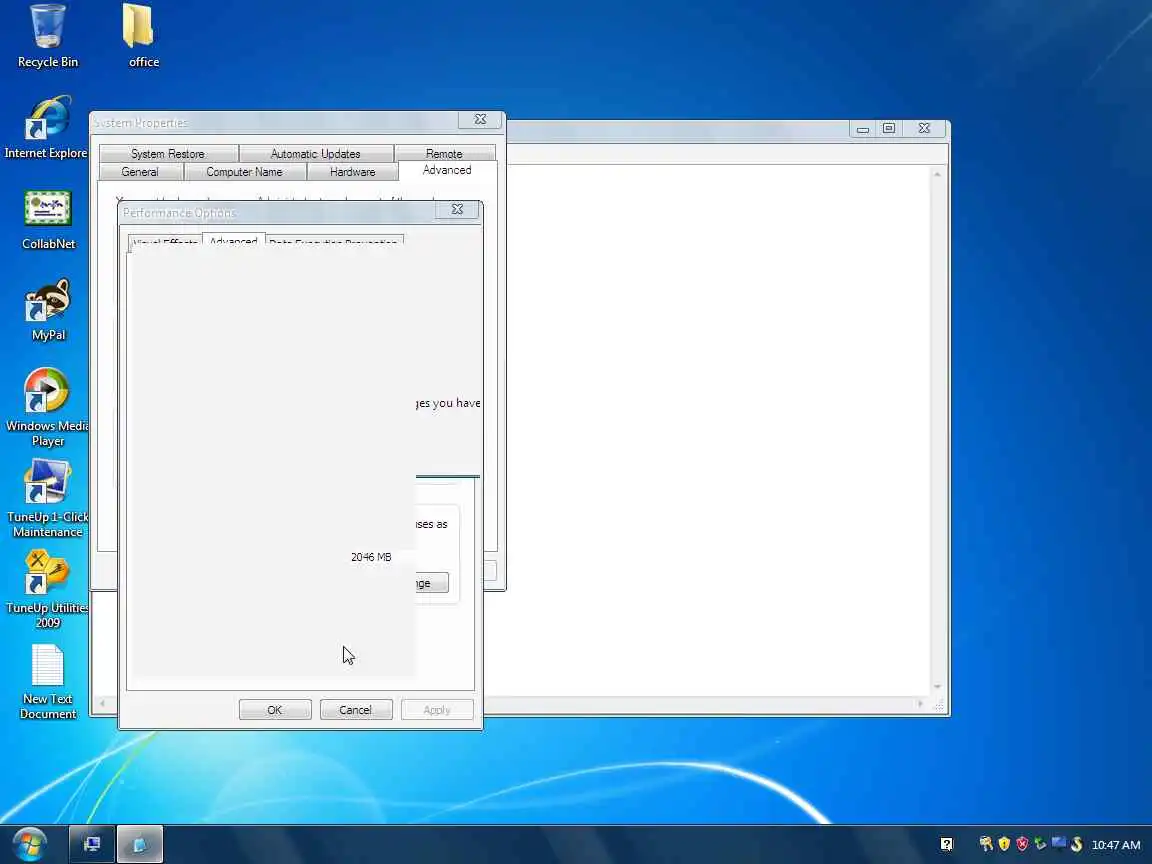Open the keys tray icon

tap(986, 844)
